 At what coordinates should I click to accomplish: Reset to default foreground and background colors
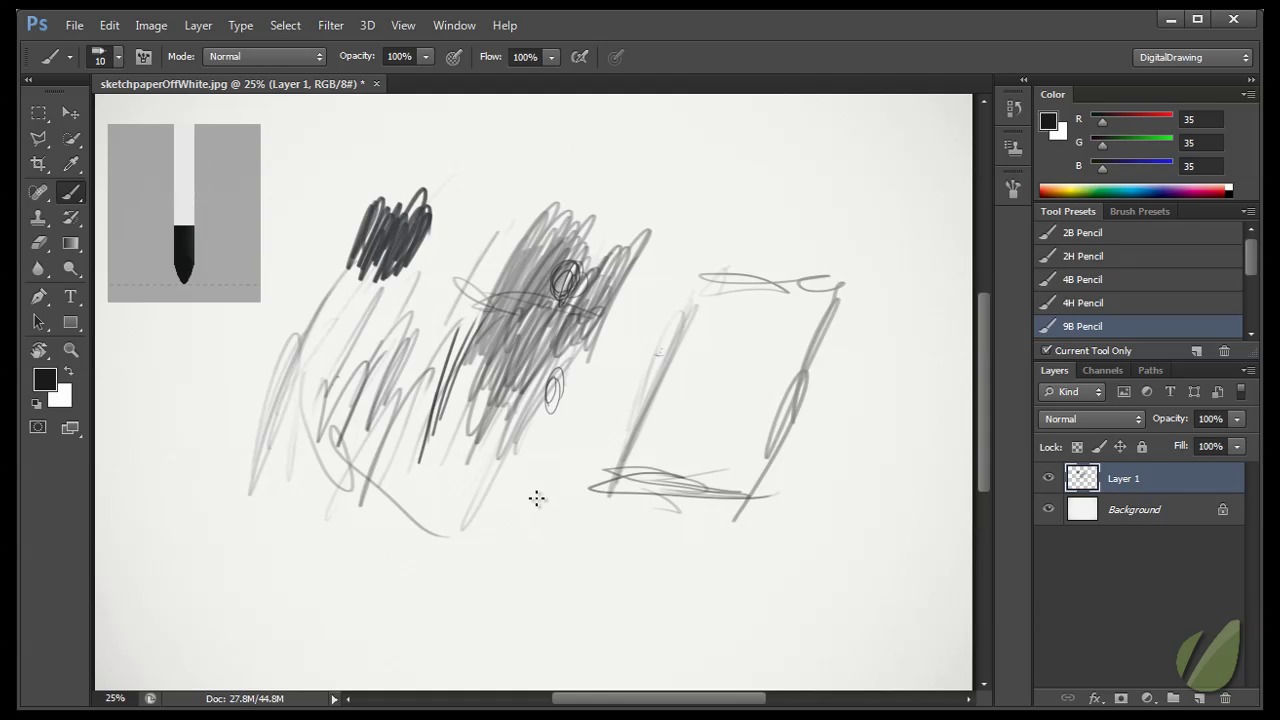point(37,404)
